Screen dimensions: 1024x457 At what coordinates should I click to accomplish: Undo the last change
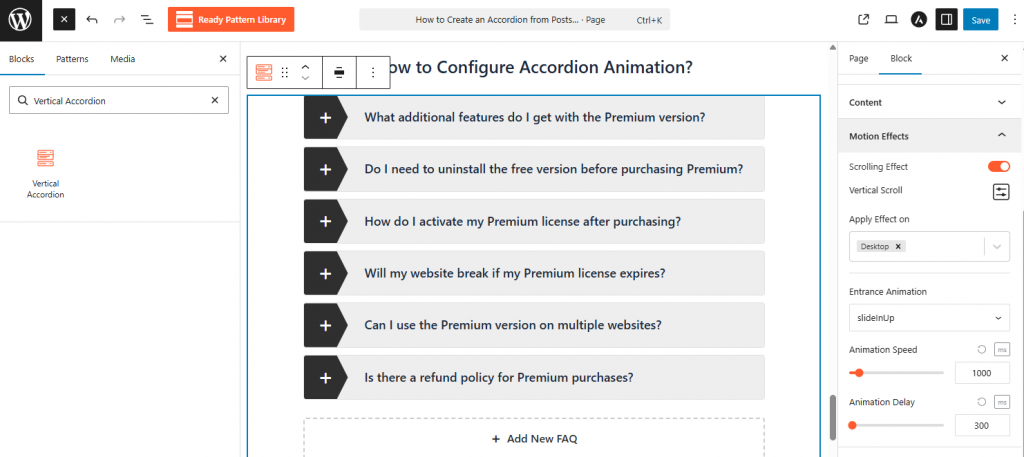coord(92,20)
